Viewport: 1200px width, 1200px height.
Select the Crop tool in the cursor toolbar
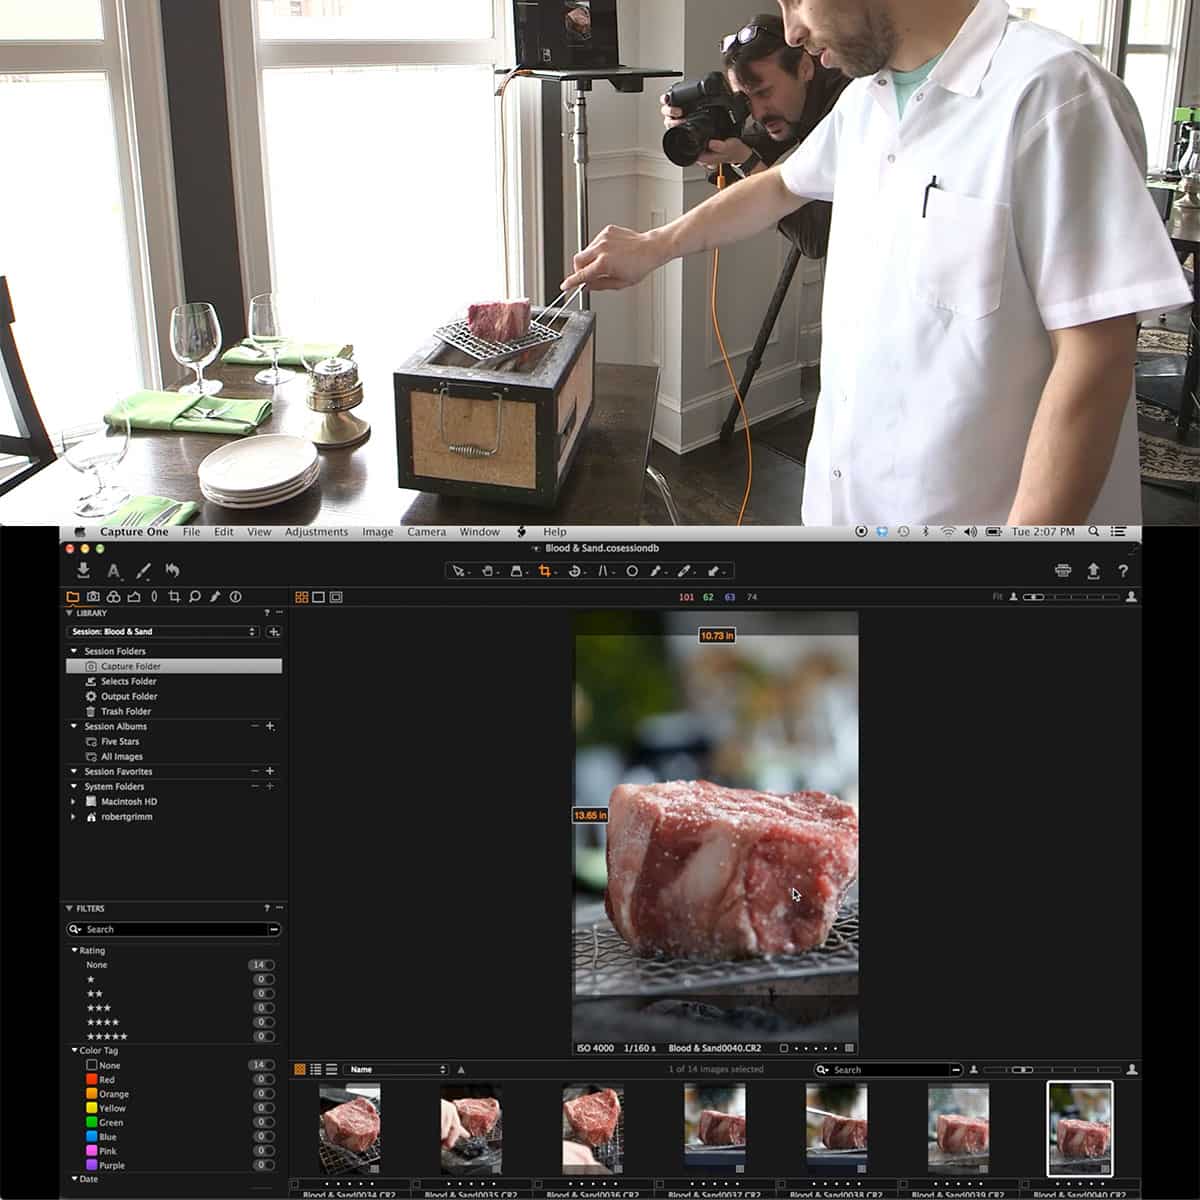[x=546, y=571]
